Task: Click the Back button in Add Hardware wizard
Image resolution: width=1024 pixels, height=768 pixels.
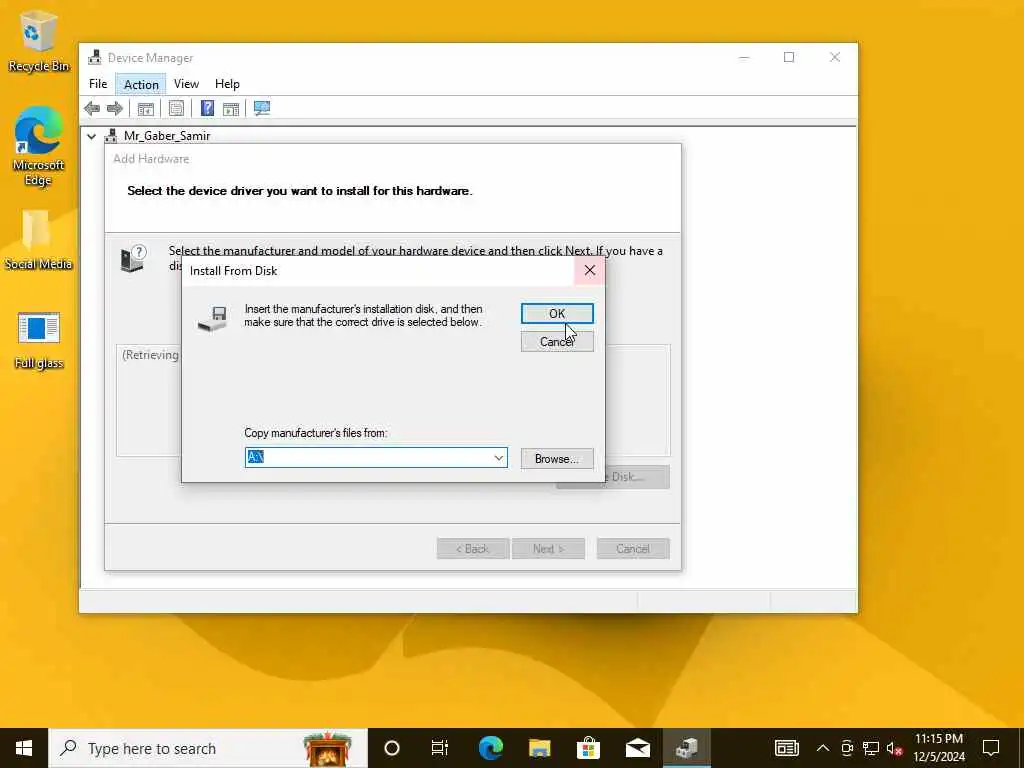Action: (x=473, y=549)
